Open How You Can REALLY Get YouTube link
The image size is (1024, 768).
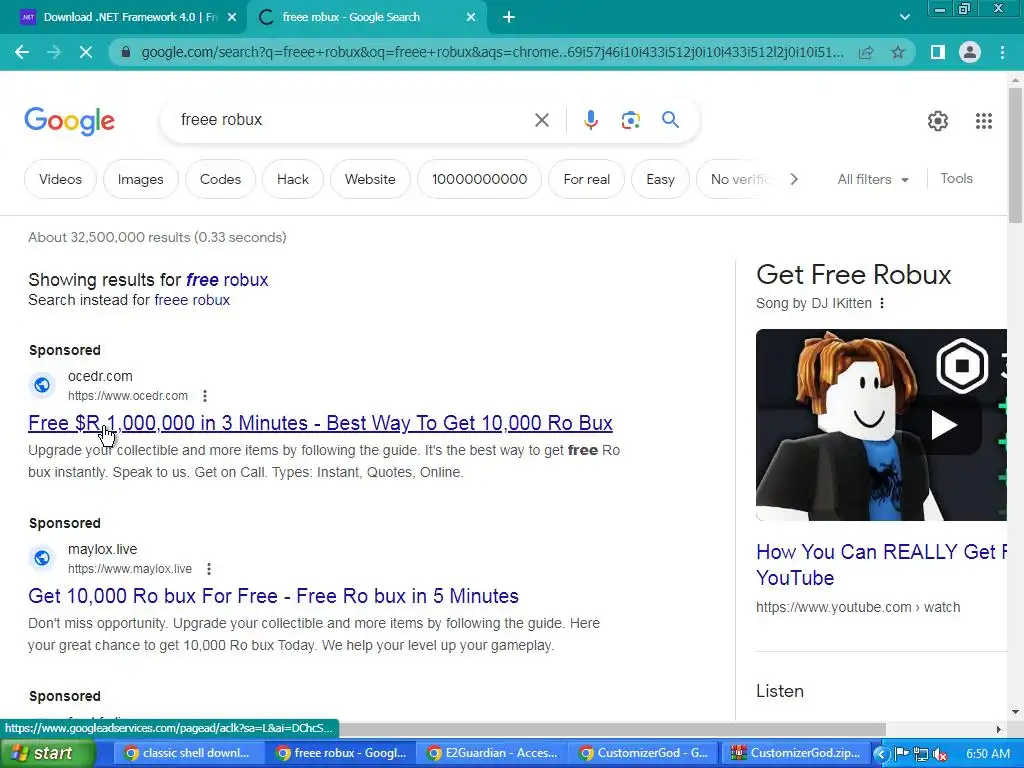[882, 565]
